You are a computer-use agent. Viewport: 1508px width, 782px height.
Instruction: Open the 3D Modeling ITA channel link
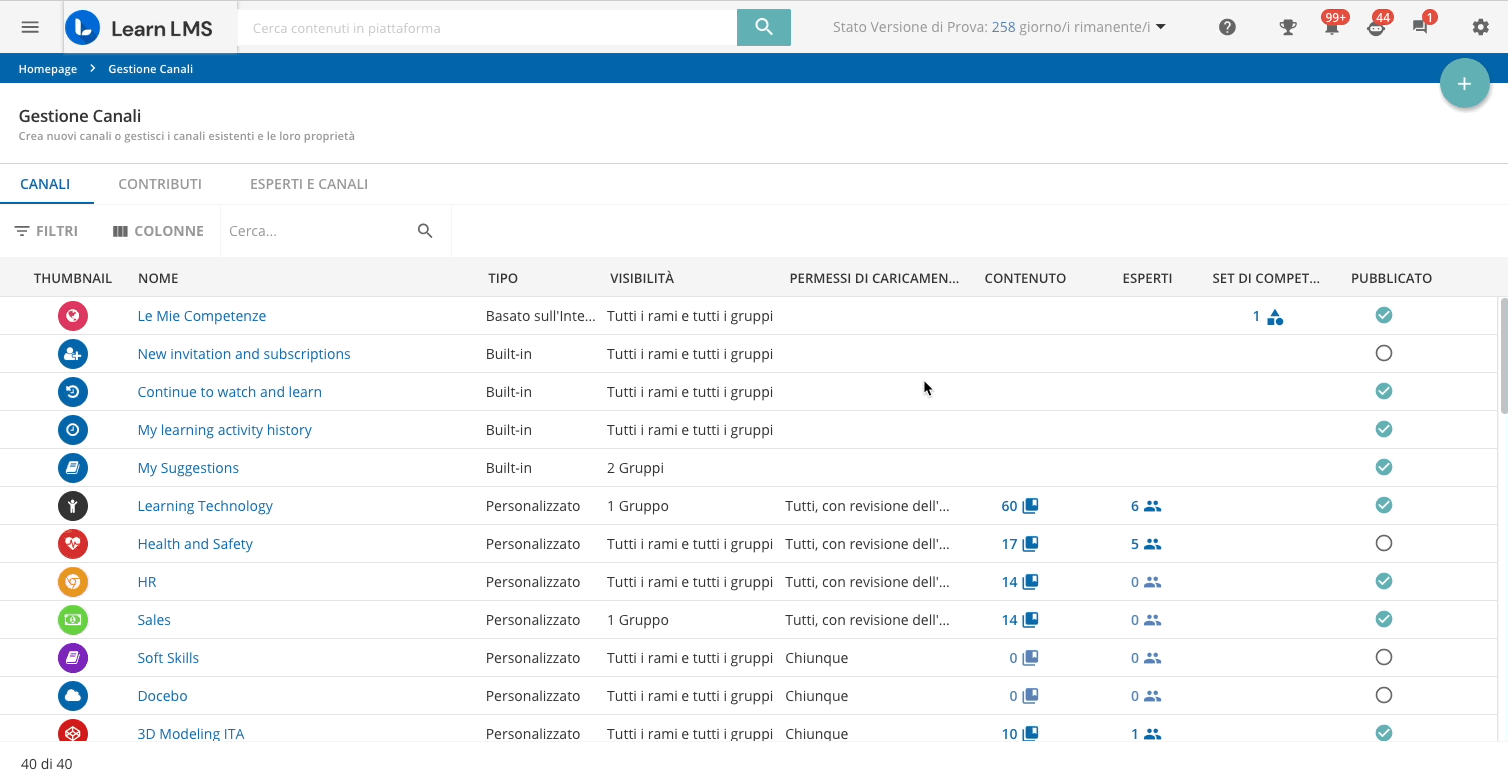191,734
